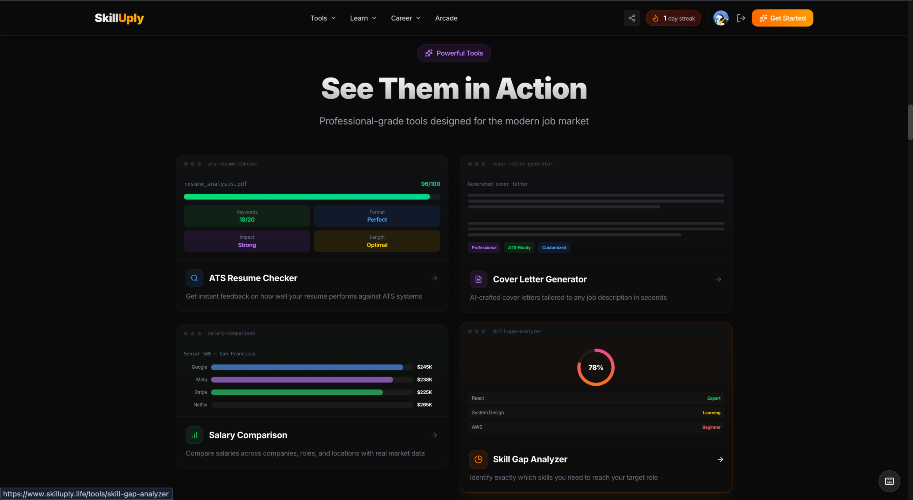This screenshot has width=913, height=500.
Task: Click the Cover Letter Generator document icon
Action: click(478, 279)
